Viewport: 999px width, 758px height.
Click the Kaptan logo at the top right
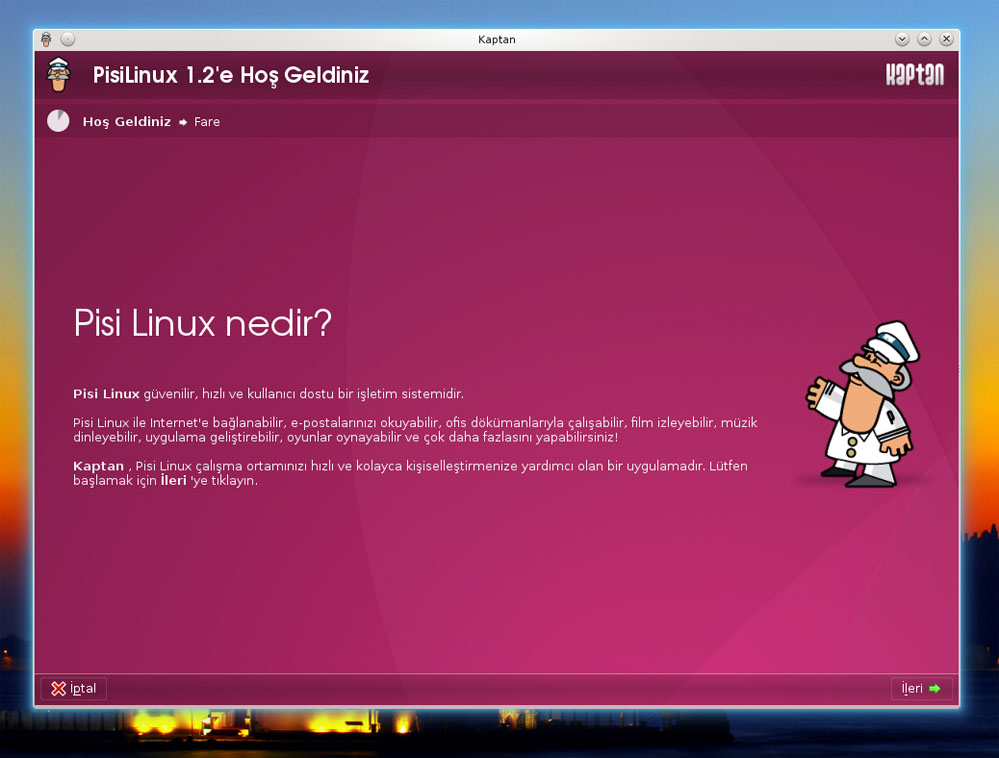(x=916, y=74)
